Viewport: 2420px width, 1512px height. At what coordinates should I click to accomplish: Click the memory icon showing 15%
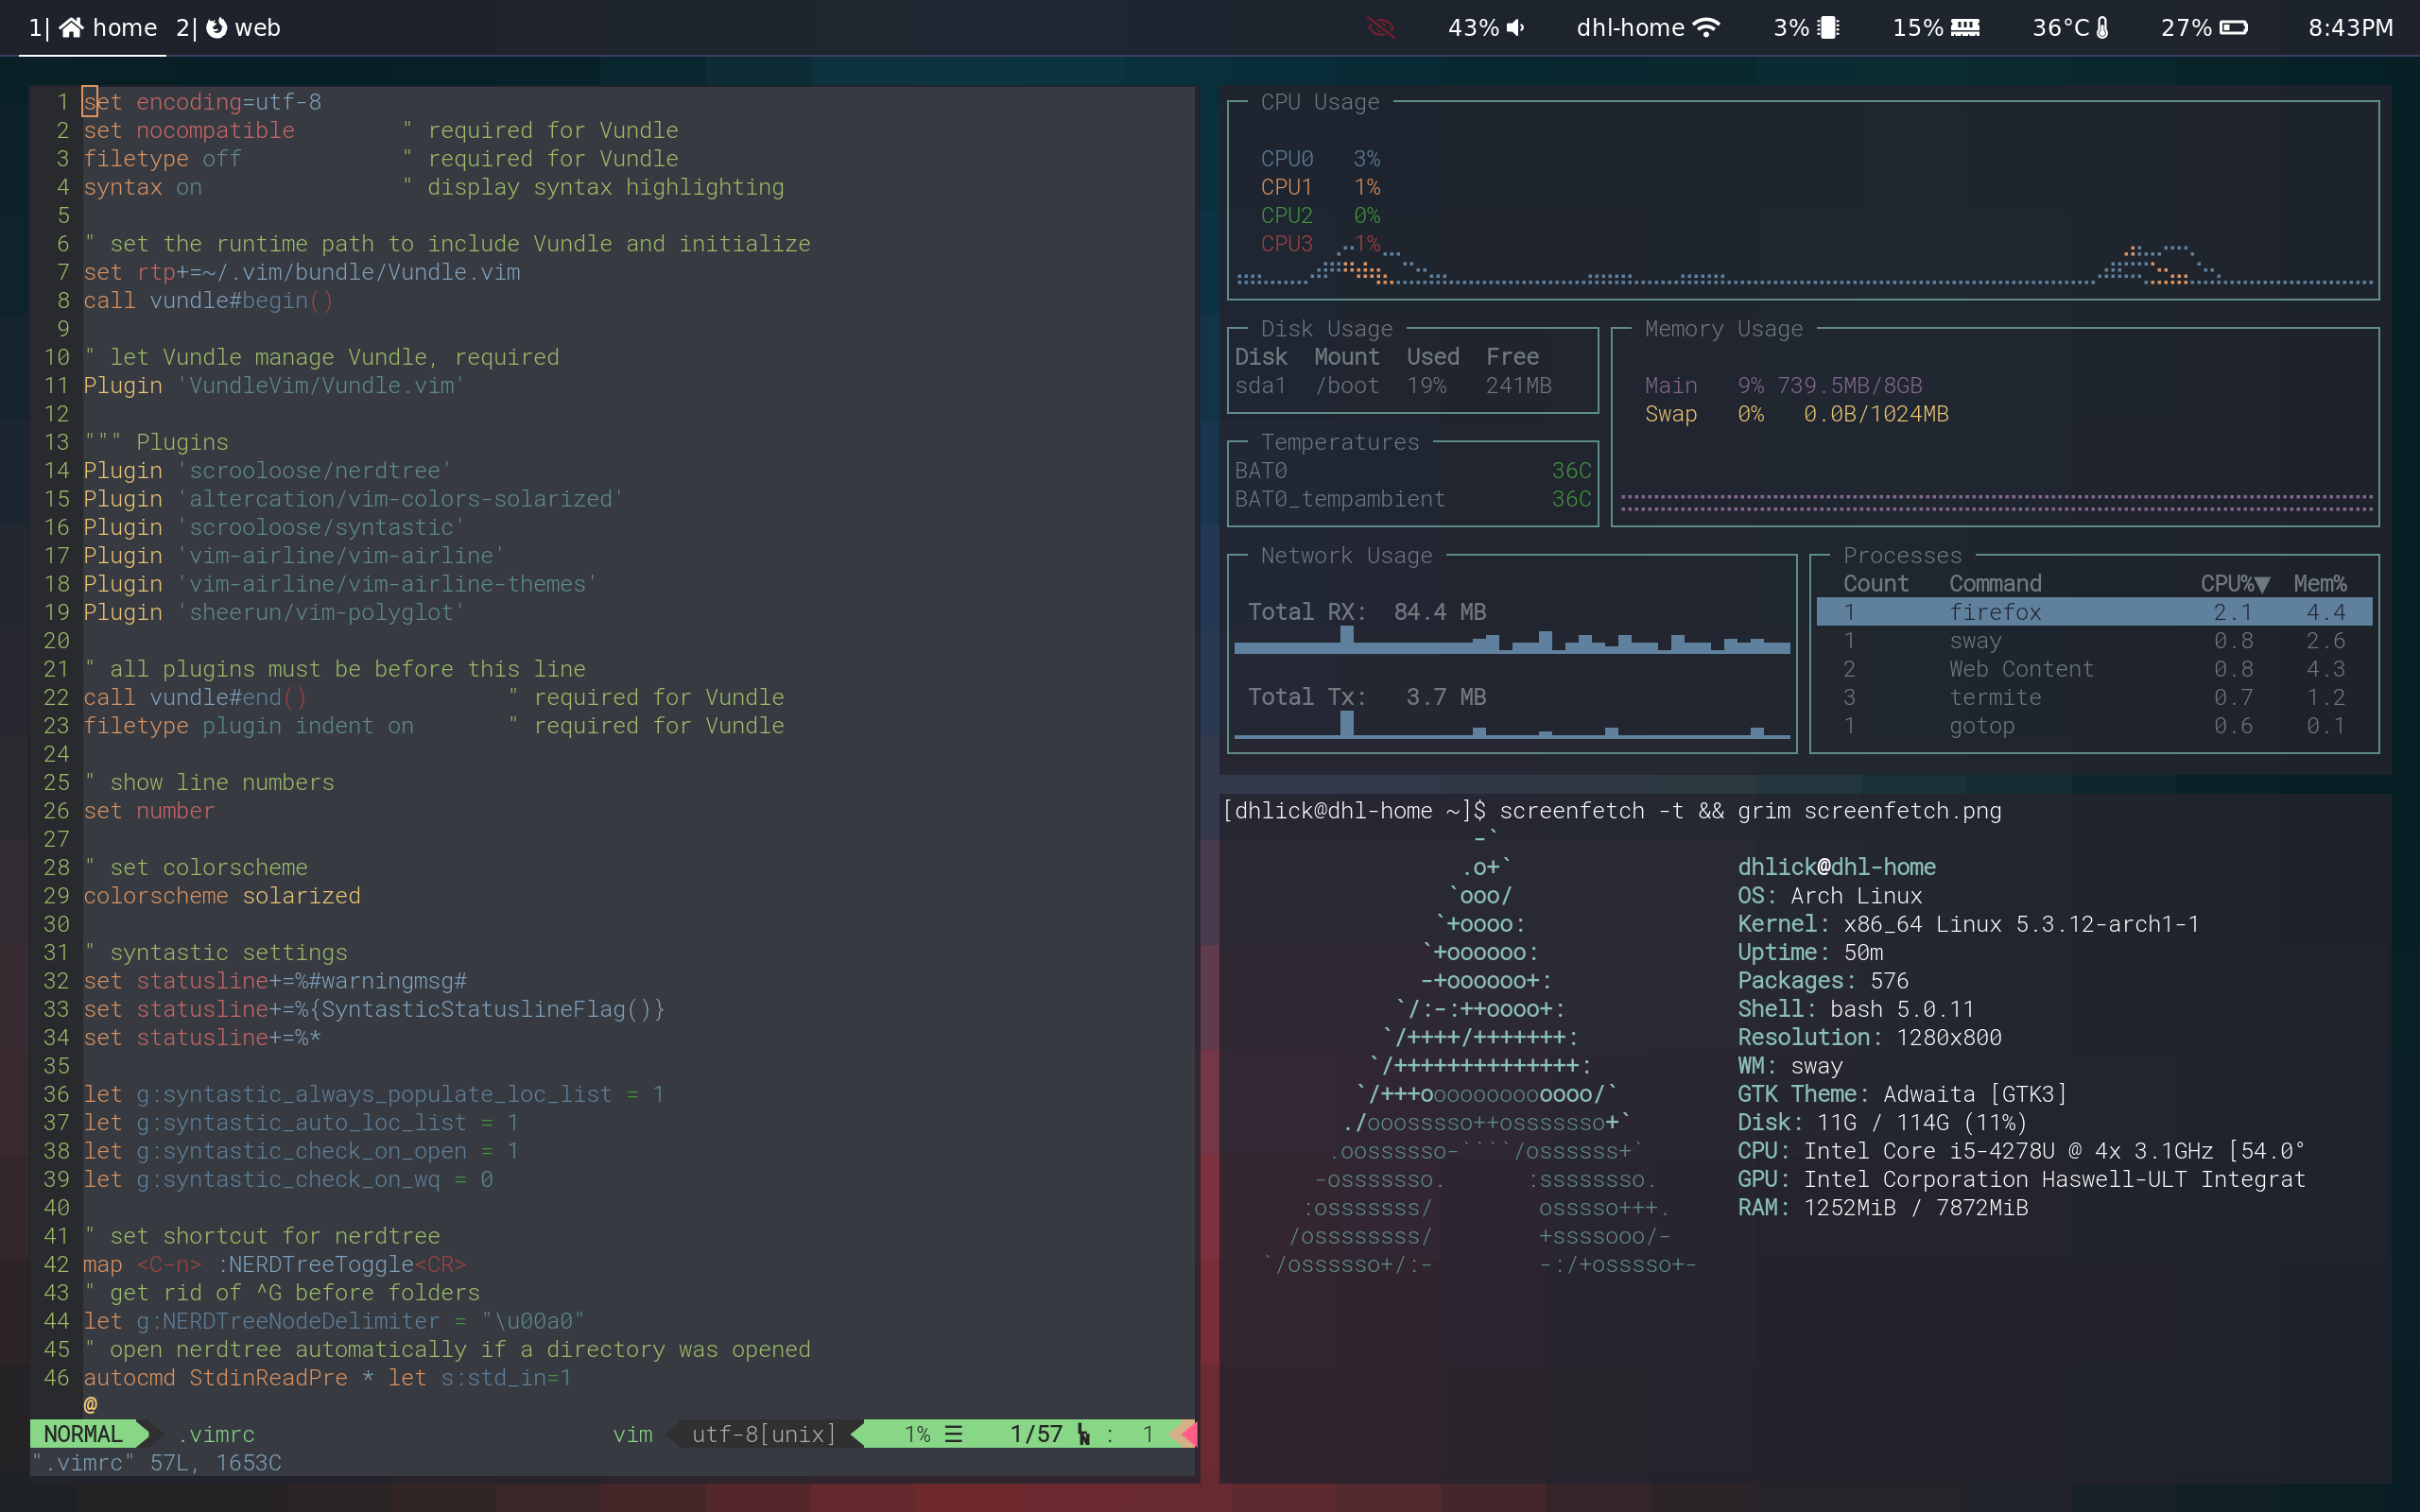pyautogui.click(x=1965, y=28)
